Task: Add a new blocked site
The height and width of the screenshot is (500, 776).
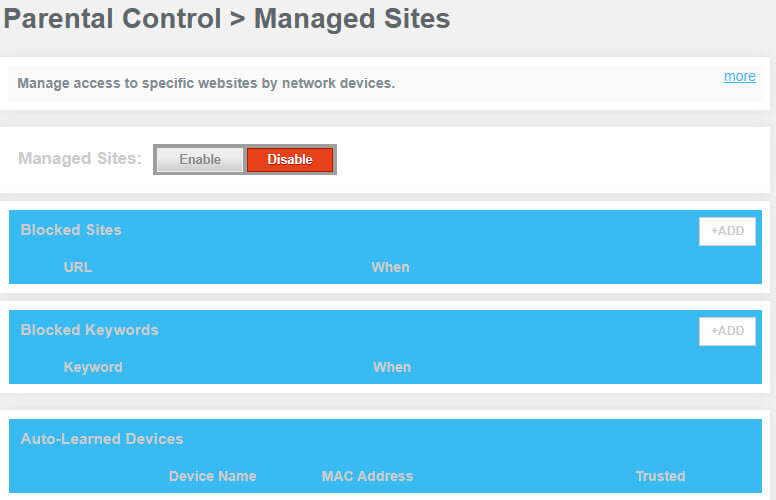Action: pos(727,231)
